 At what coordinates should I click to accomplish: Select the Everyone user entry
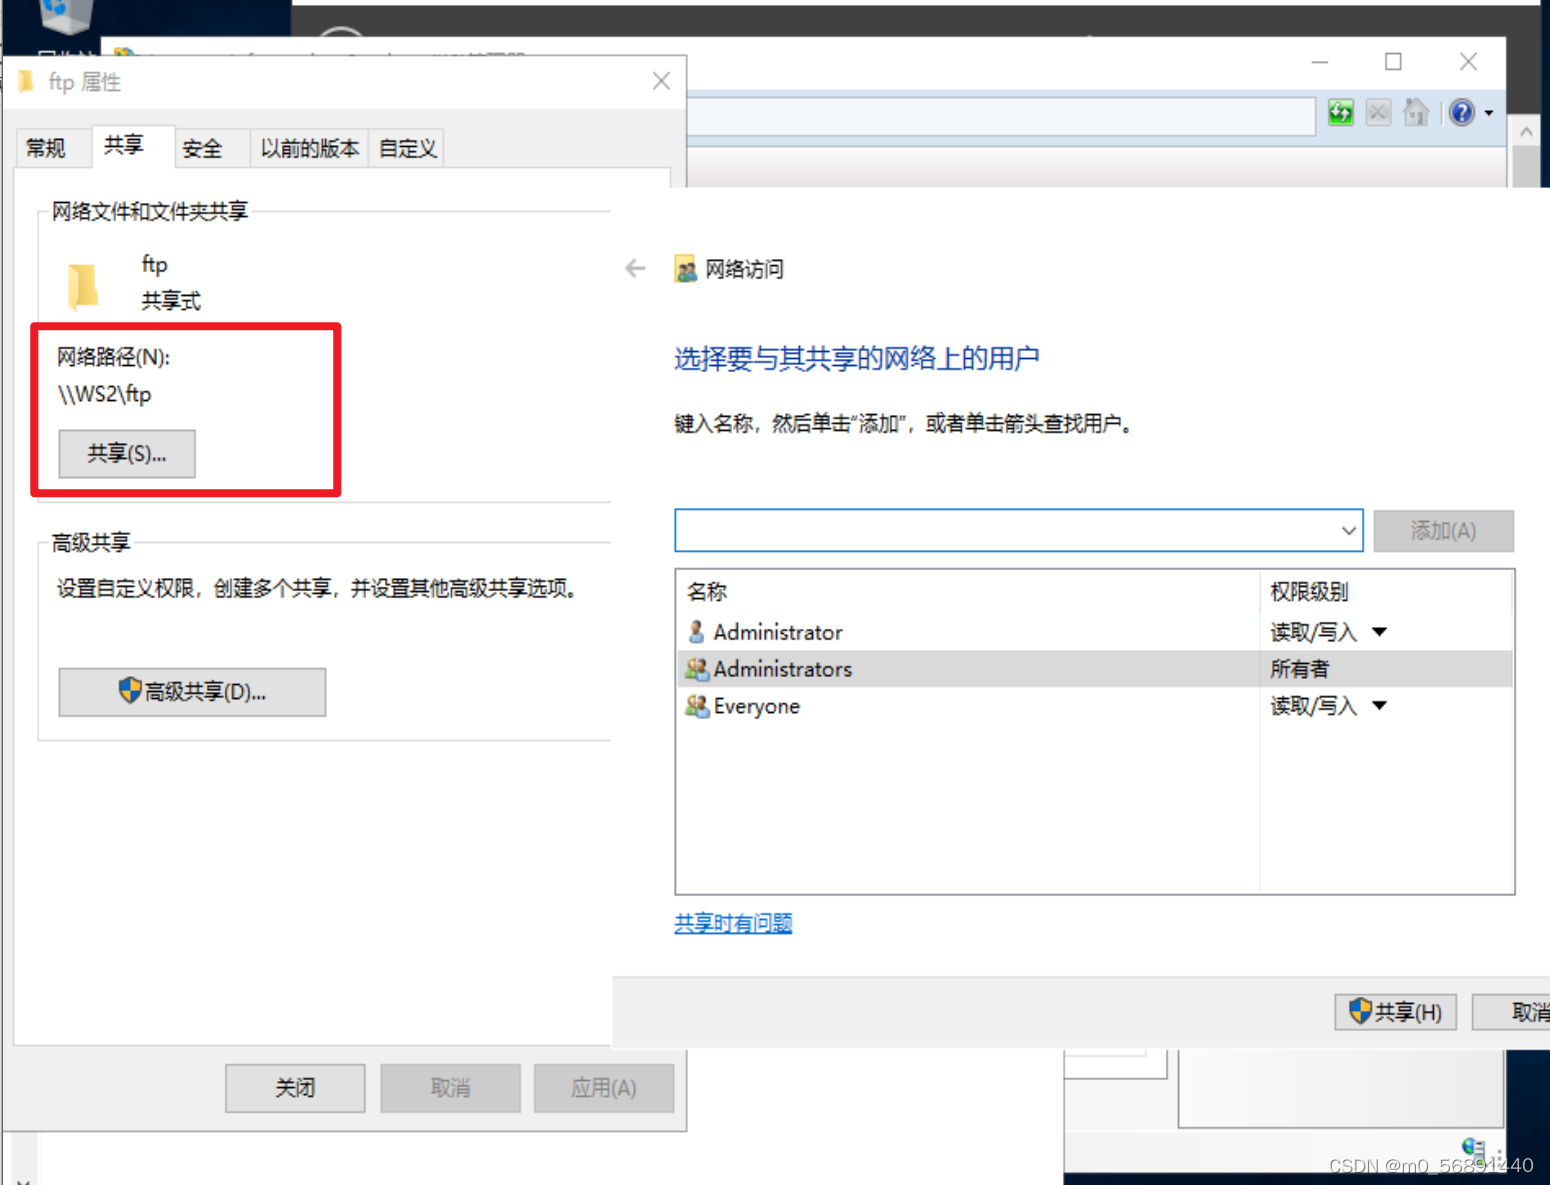tap(756, 706)
